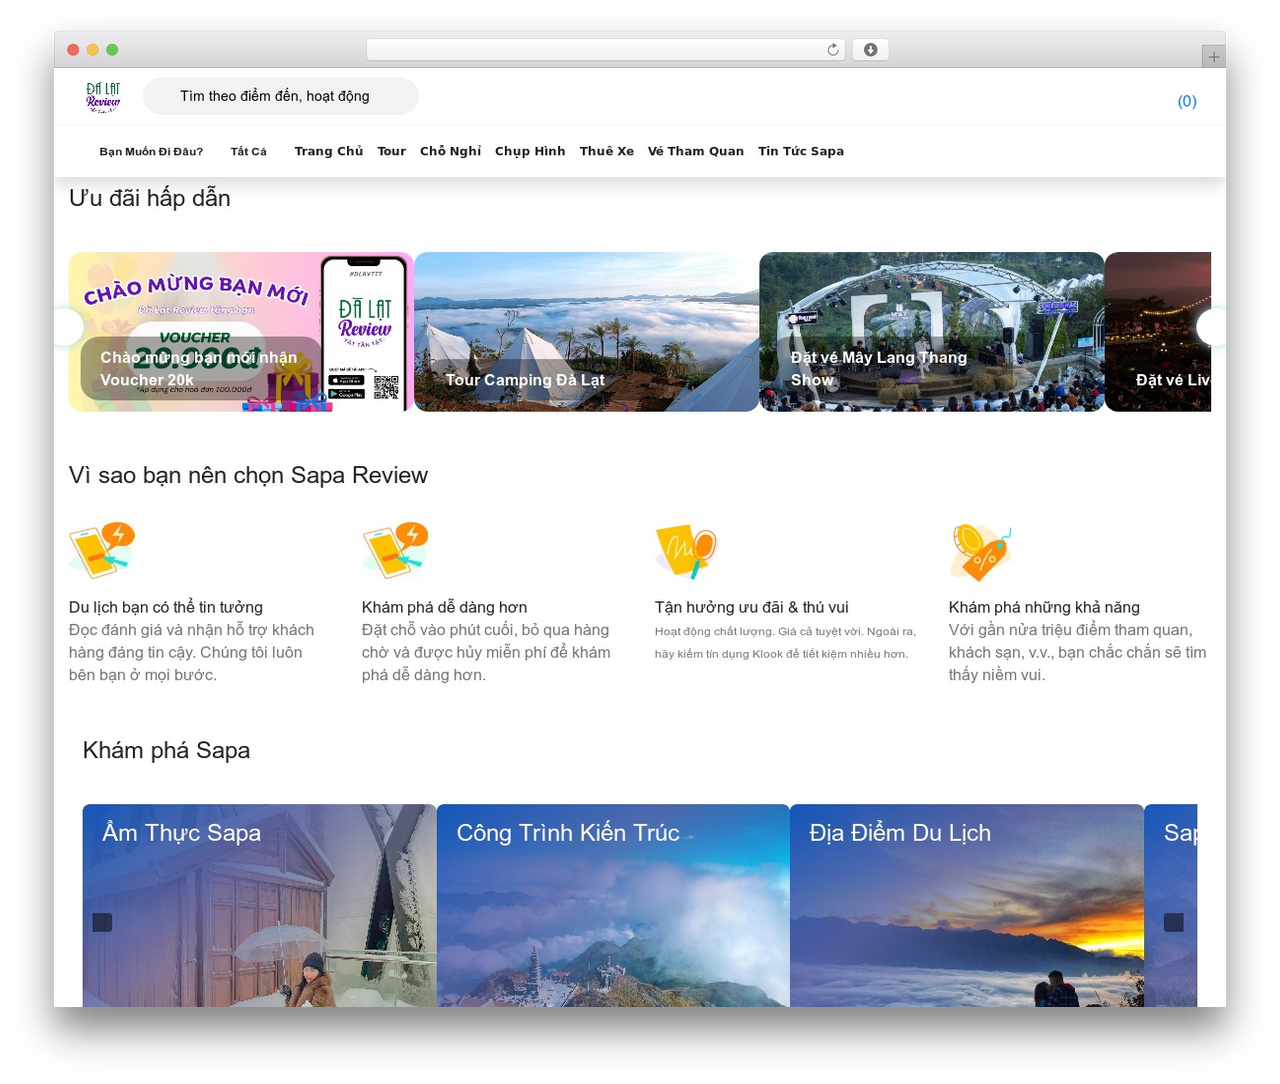Click the 'Tận hưởng ưu đãi & thú vui' heading

[752, 607]
